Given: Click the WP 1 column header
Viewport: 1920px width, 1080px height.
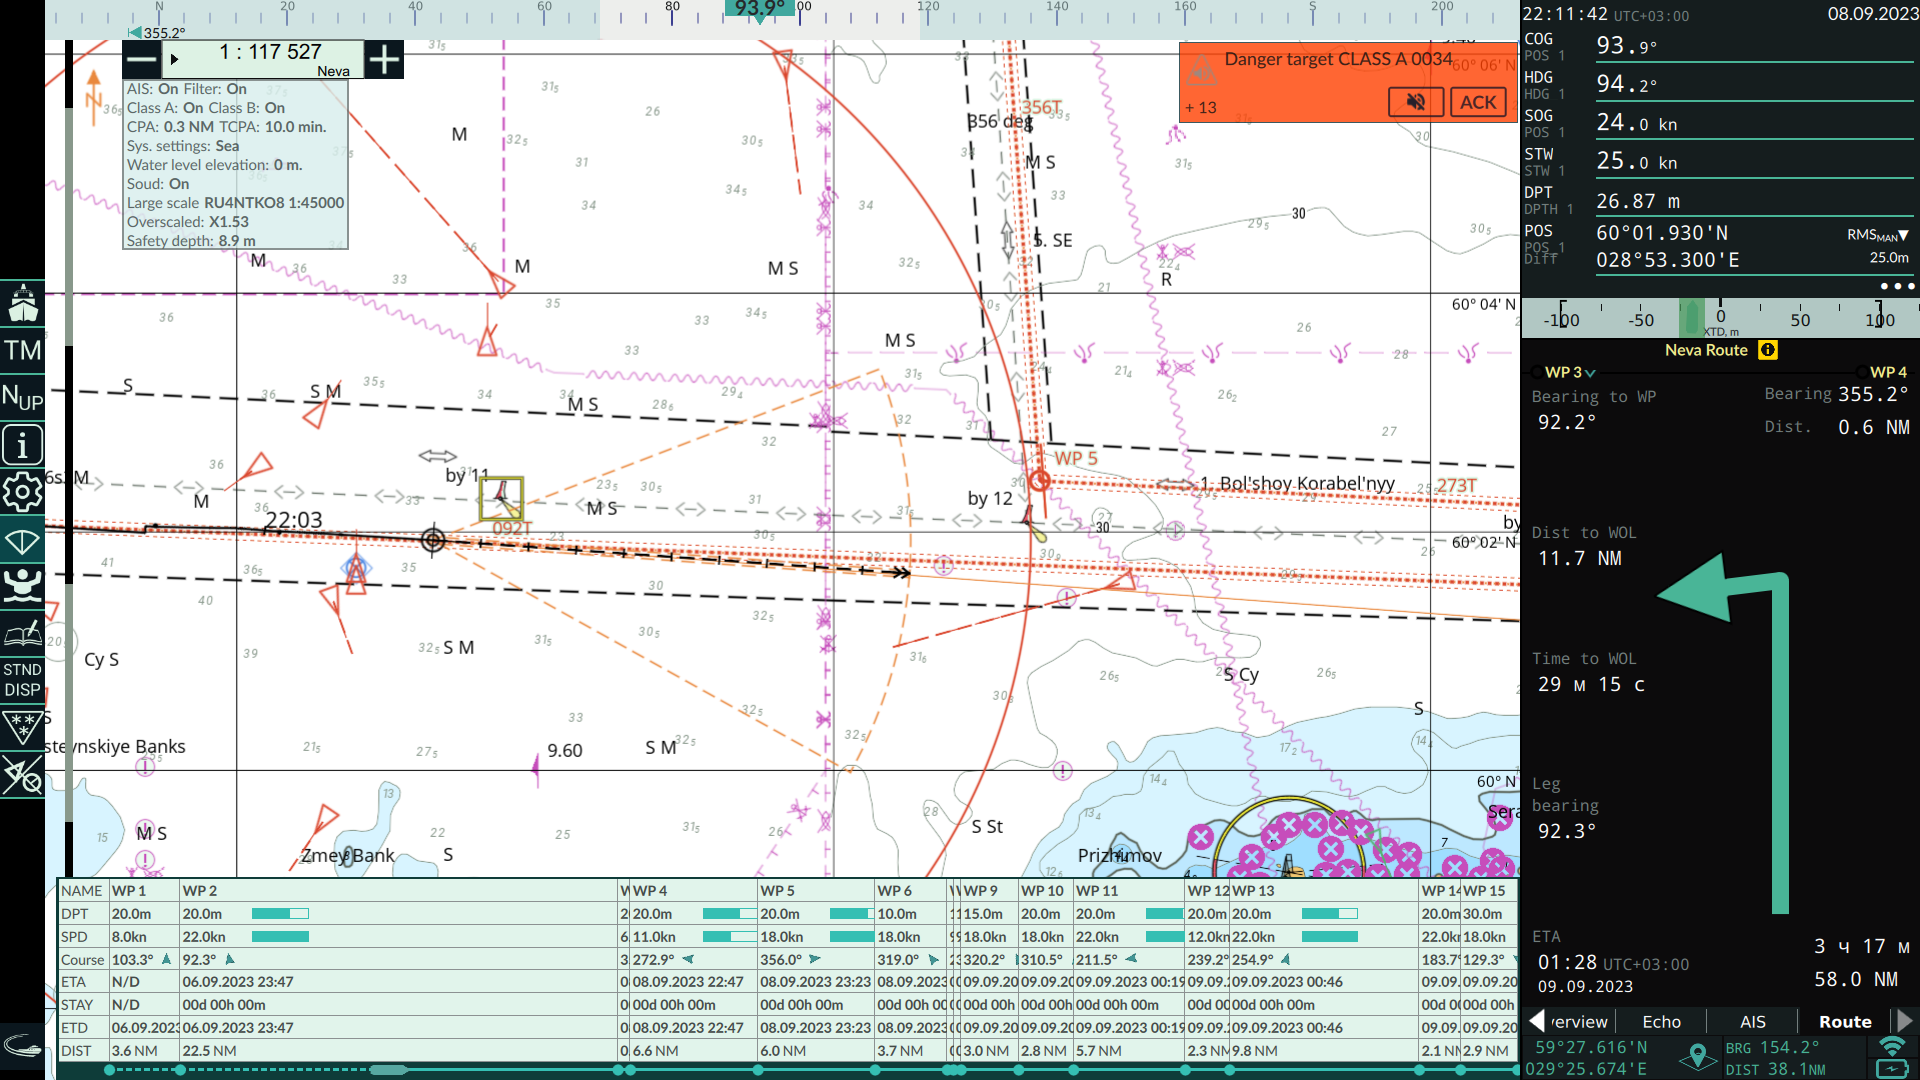Looking at the screenshot, I should (x=143, y=891).
